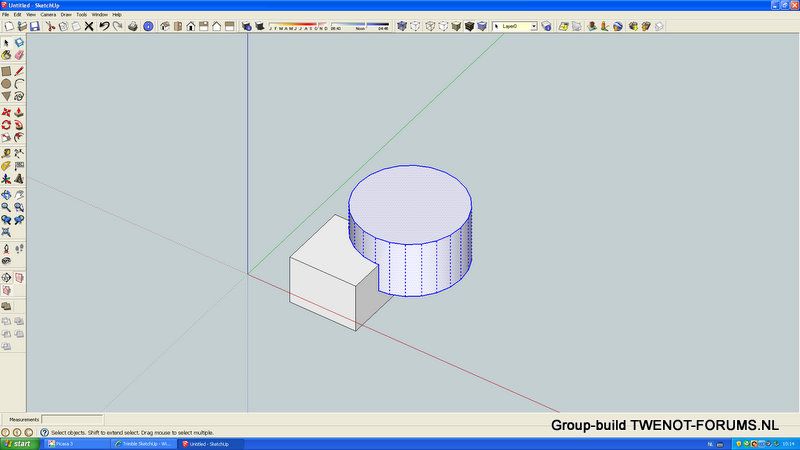Open the Tools menu
800x450 pixels.
tap(82, 15)
